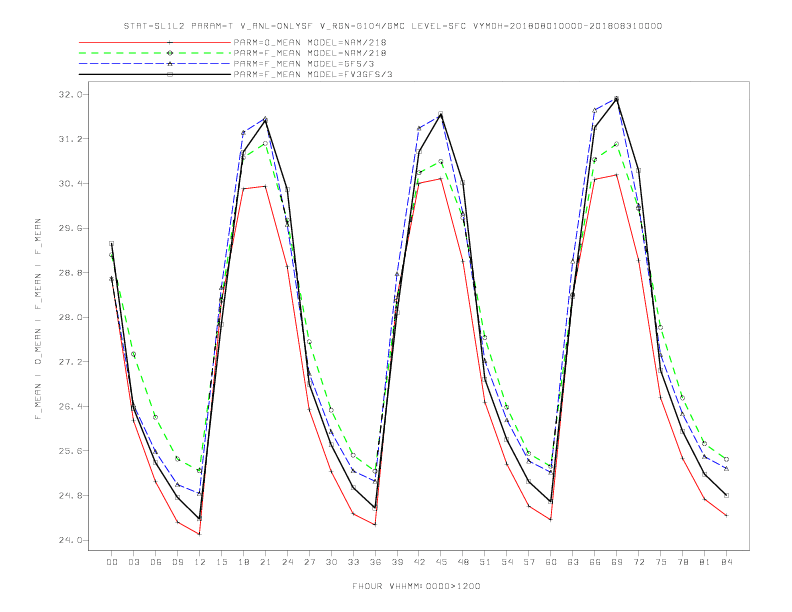The height and width of the screenshot is (612, 792).
Task: Select legend entry PARM=F_MEAN MODEL=FV3GFS/3
Action: coord(313,74)
